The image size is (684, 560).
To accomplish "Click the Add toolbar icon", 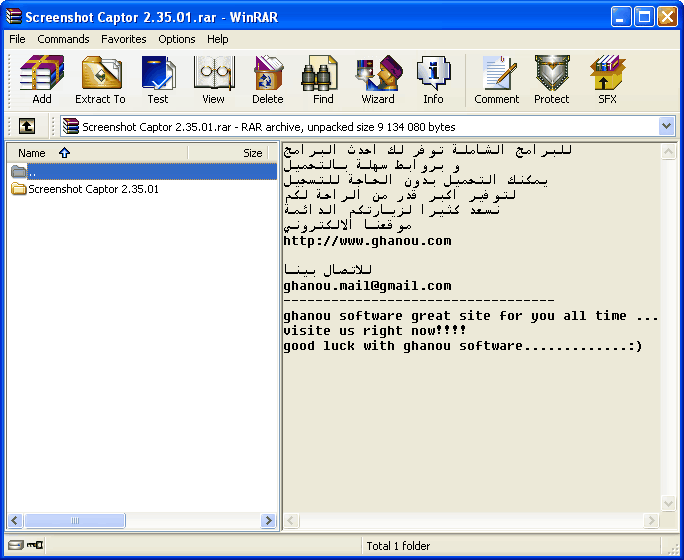I will (42, 79).
